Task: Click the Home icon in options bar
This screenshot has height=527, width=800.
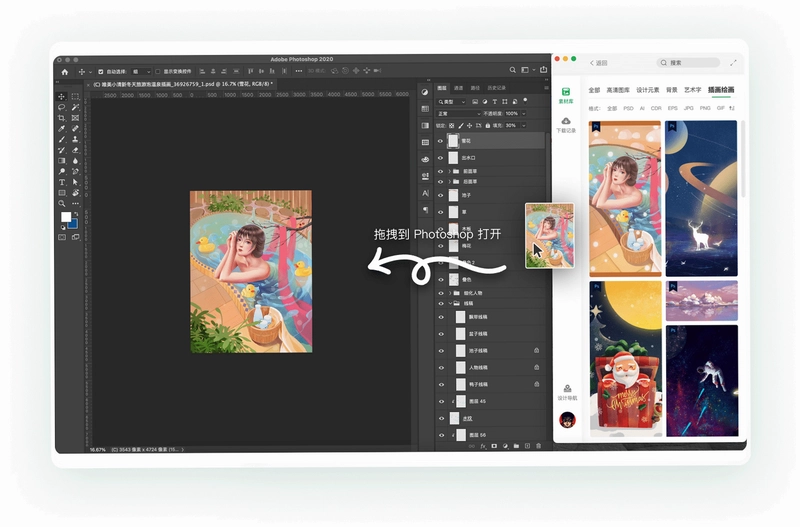Action: 65,72
